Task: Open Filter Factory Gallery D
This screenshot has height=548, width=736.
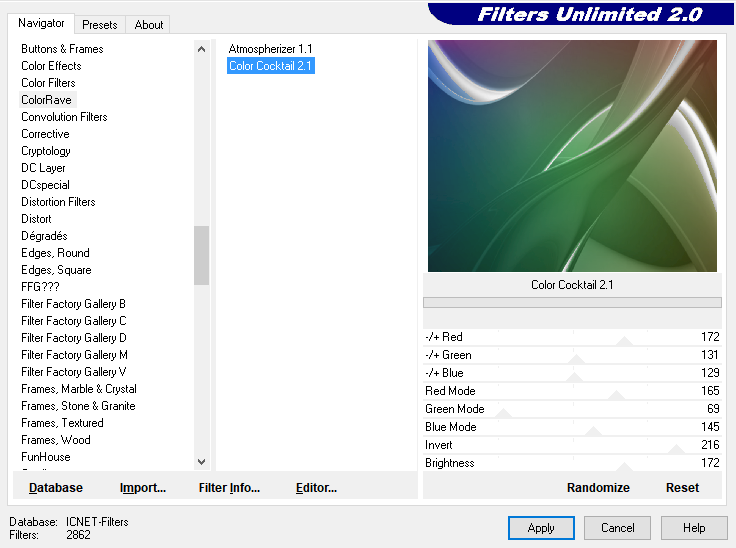Action: (x=74, y=338)
